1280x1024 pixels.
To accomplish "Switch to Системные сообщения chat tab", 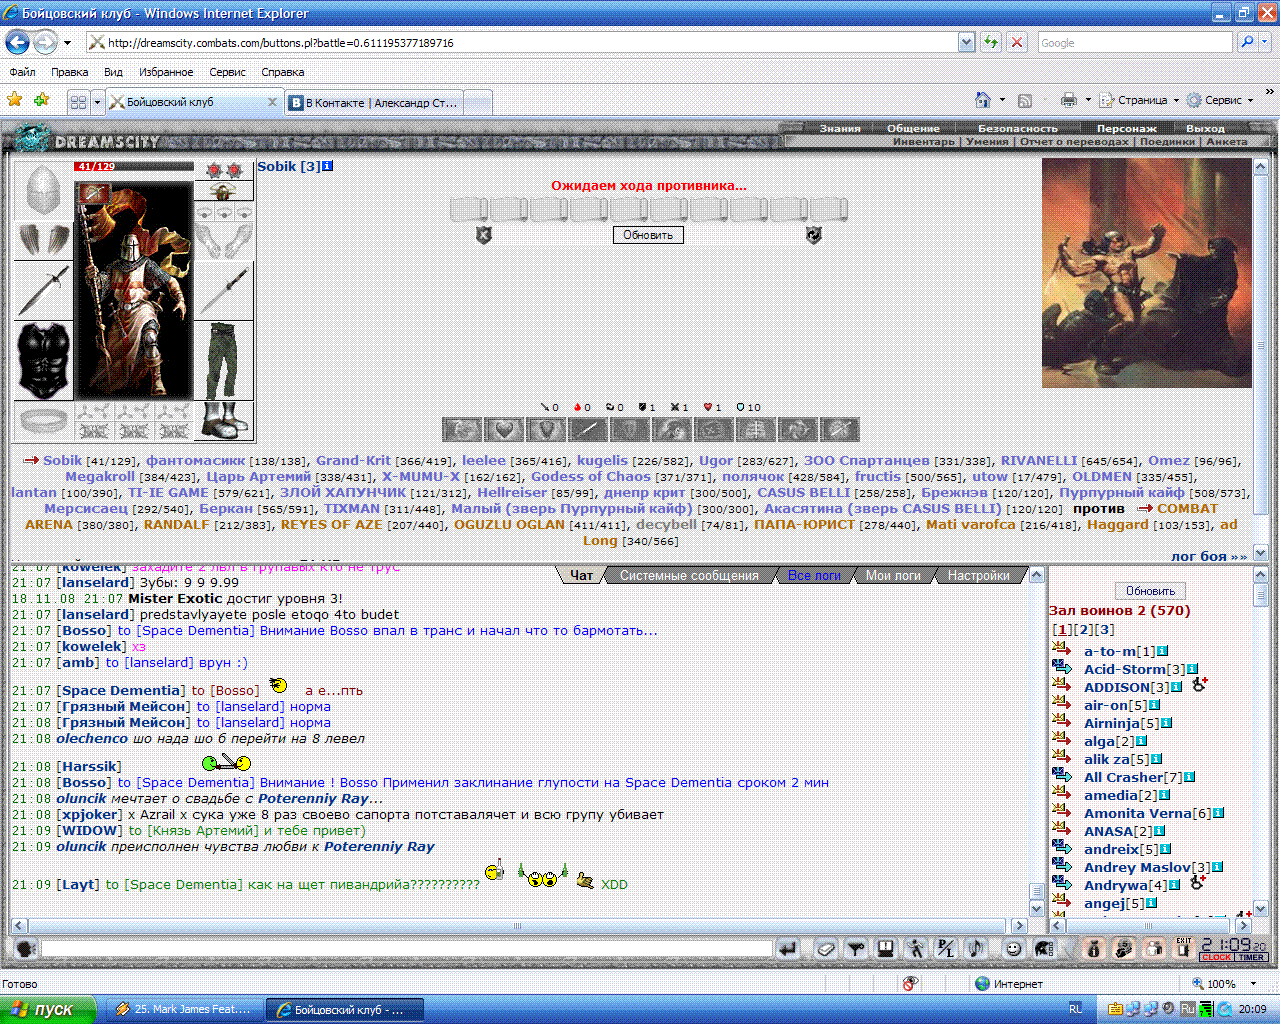I will pos(689,575).
